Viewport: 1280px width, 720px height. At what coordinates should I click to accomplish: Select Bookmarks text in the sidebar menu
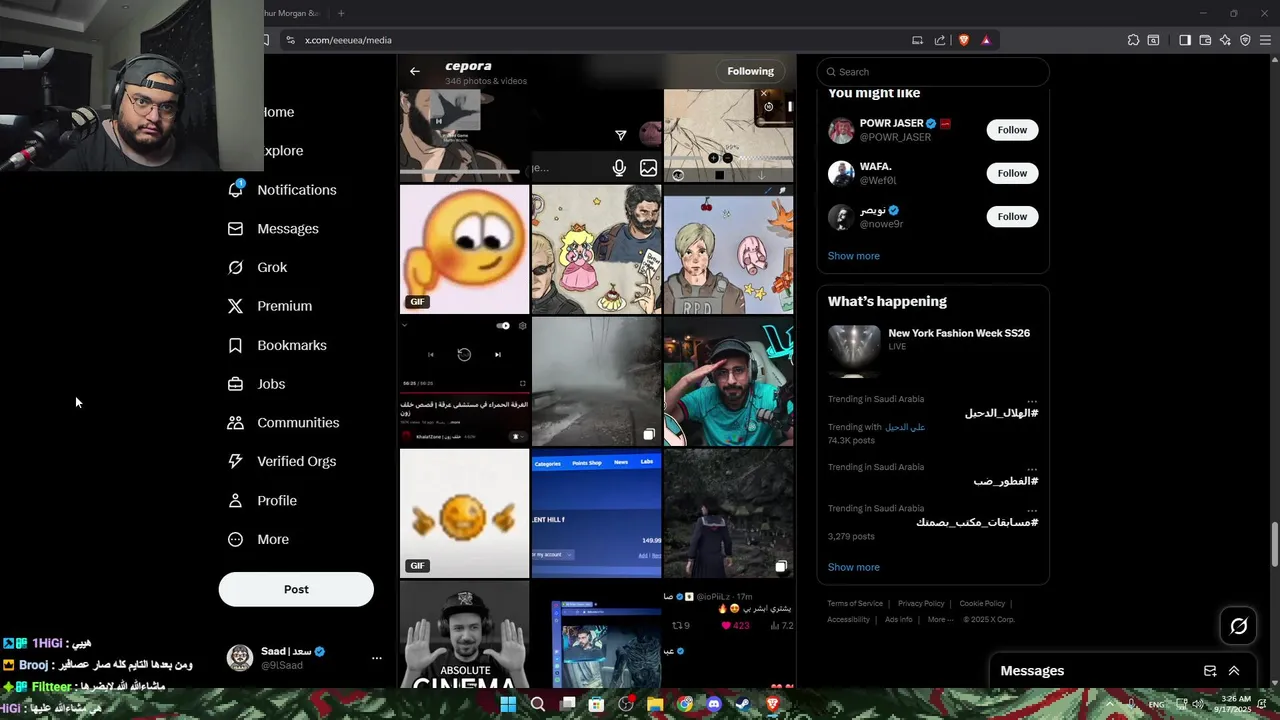click(292, 345)
